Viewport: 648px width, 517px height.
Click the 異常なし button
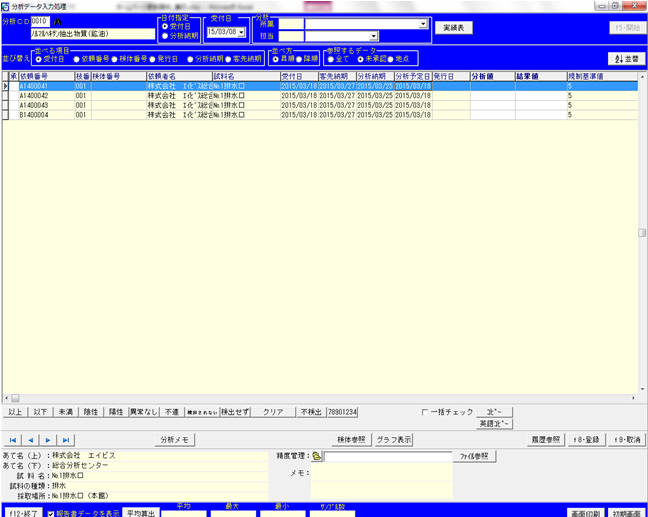(x=144, y=412)
